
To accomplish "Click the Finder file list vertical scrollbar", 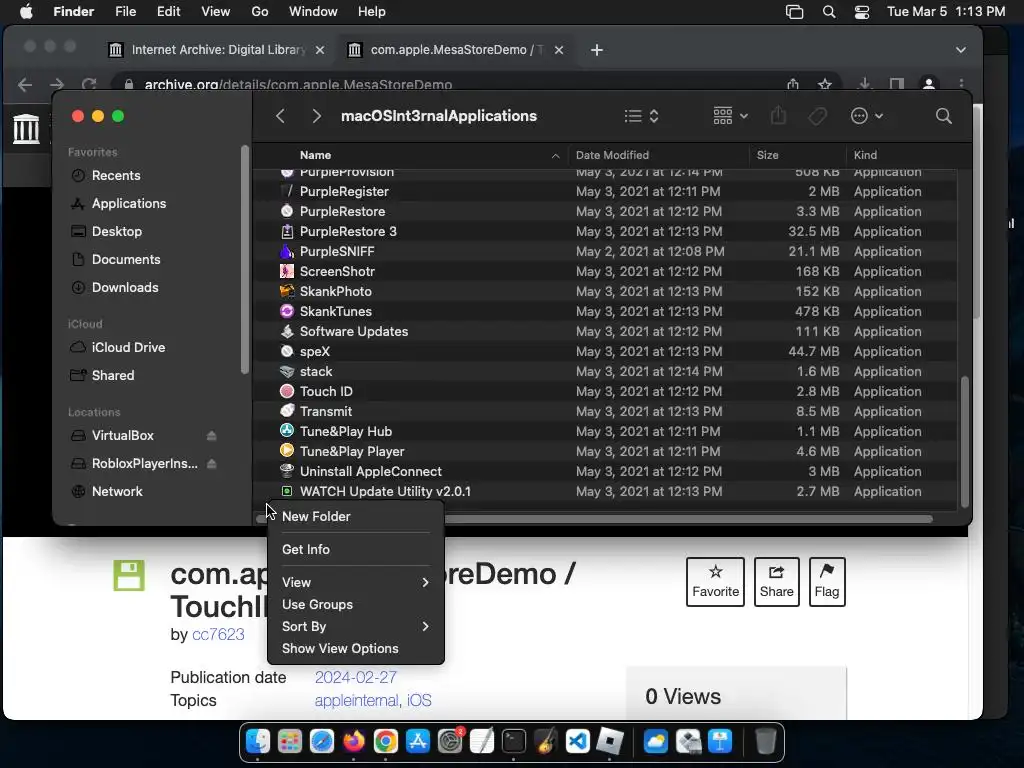I will [965, 441].
